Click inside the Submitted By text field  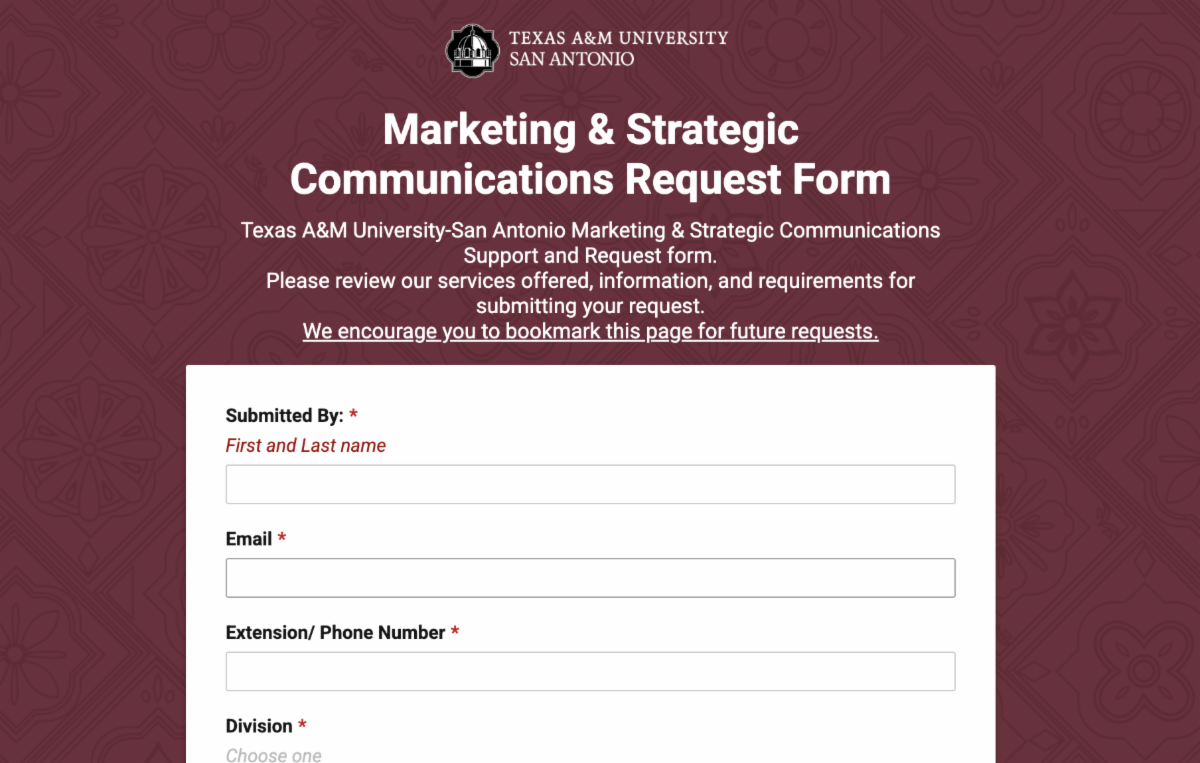click(590, 484)
